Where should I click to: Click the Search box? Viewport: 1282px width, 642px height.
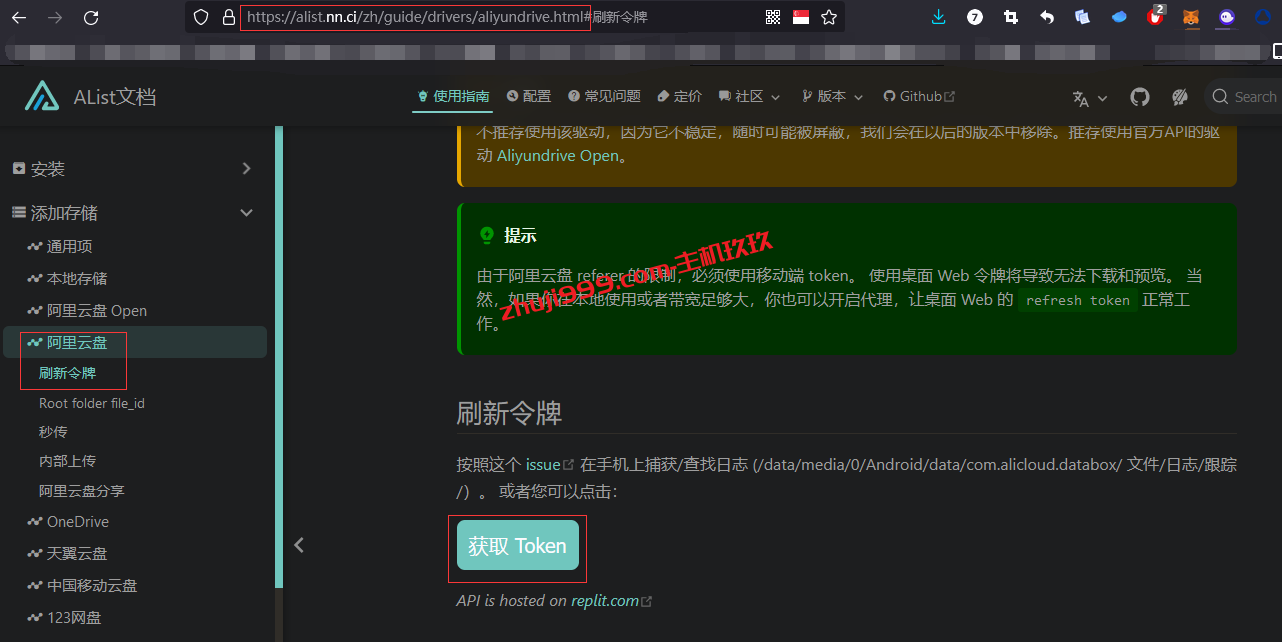pyautogui.click(x=1243, y=97)
